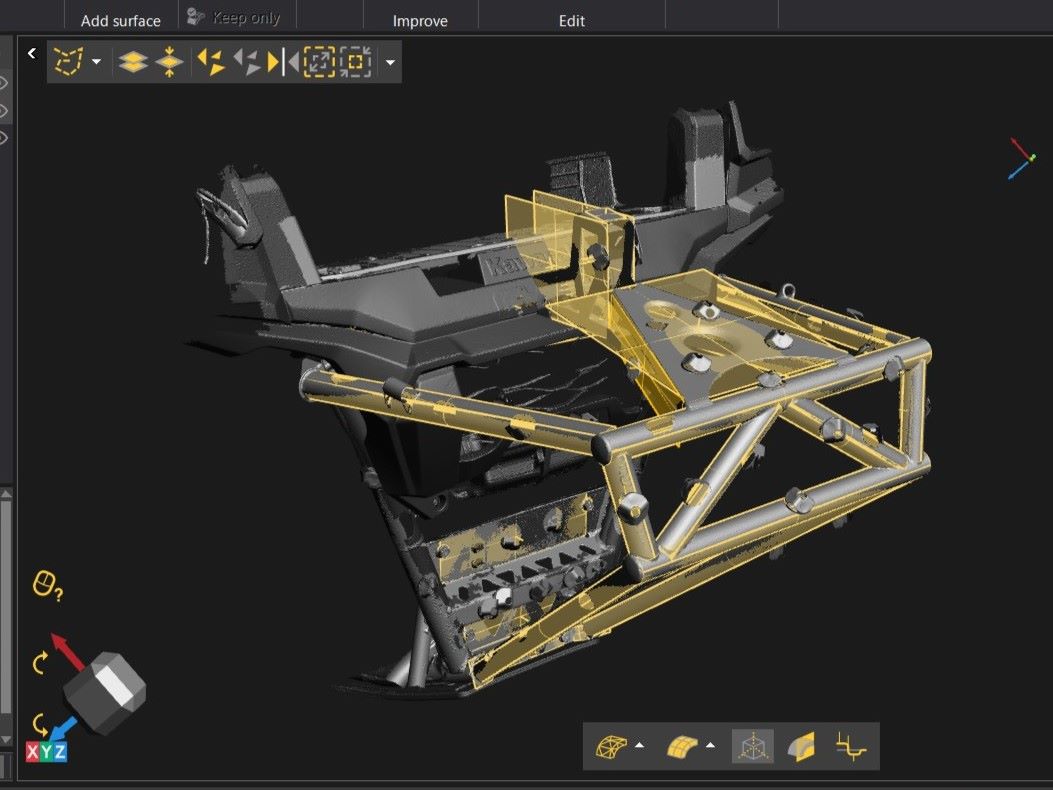Click the yellow scattered triangles icon
The image size is (1053, 790).
[x=211, y=62]
